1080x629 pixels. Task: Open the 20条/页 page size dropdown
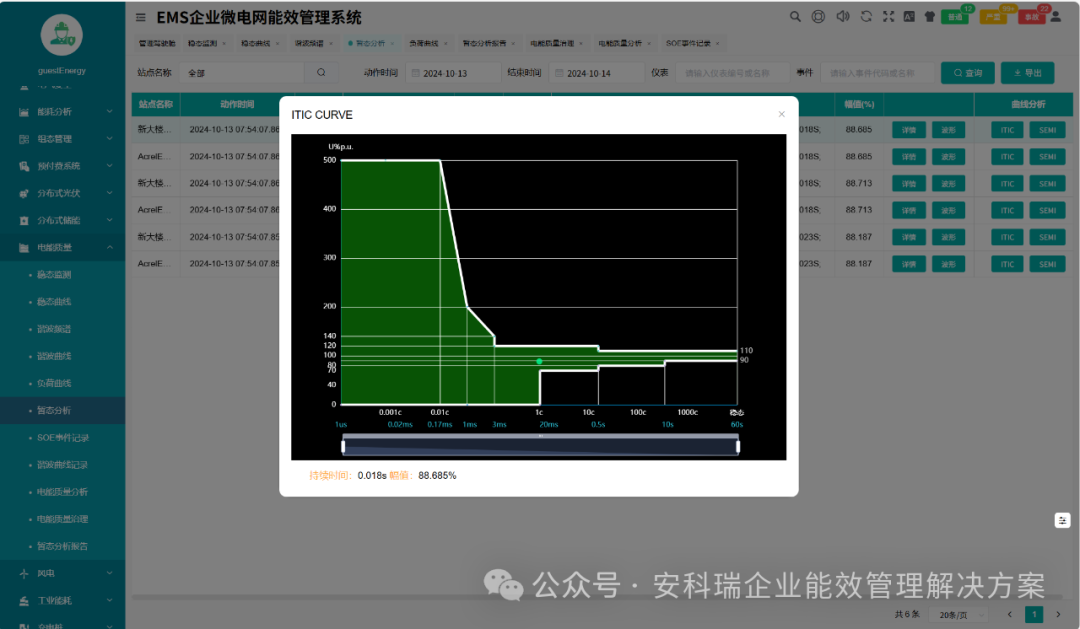(958, 615)
